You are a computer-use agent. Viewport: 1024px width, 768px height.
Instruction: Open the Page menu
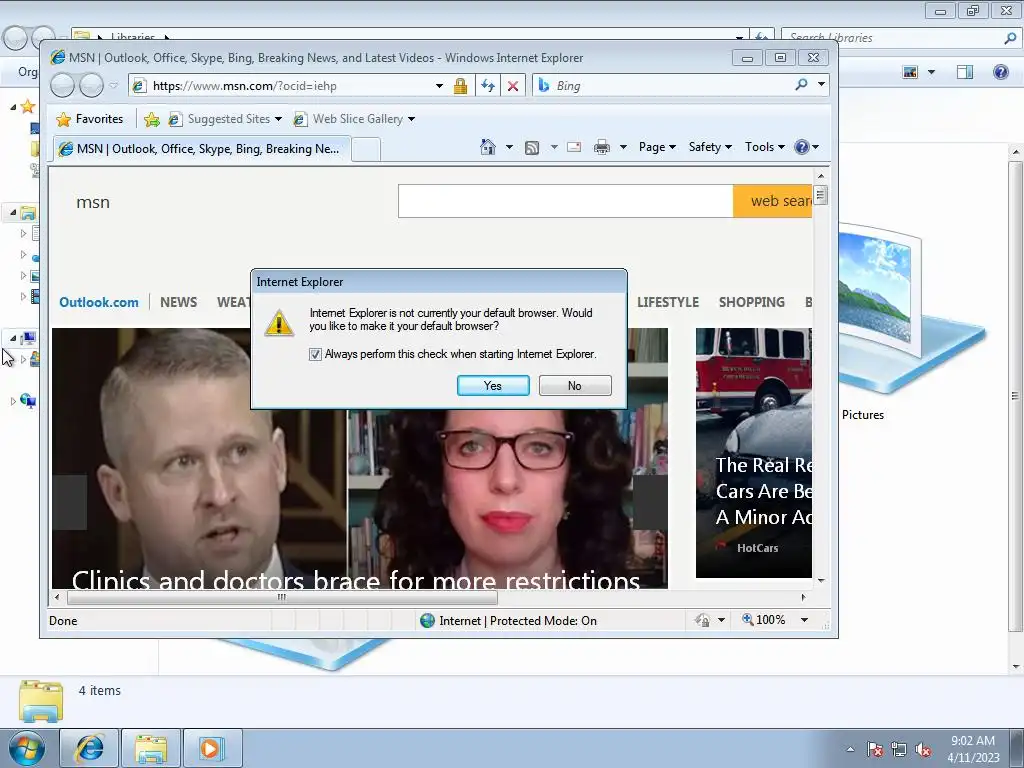(x=657, y=147)
